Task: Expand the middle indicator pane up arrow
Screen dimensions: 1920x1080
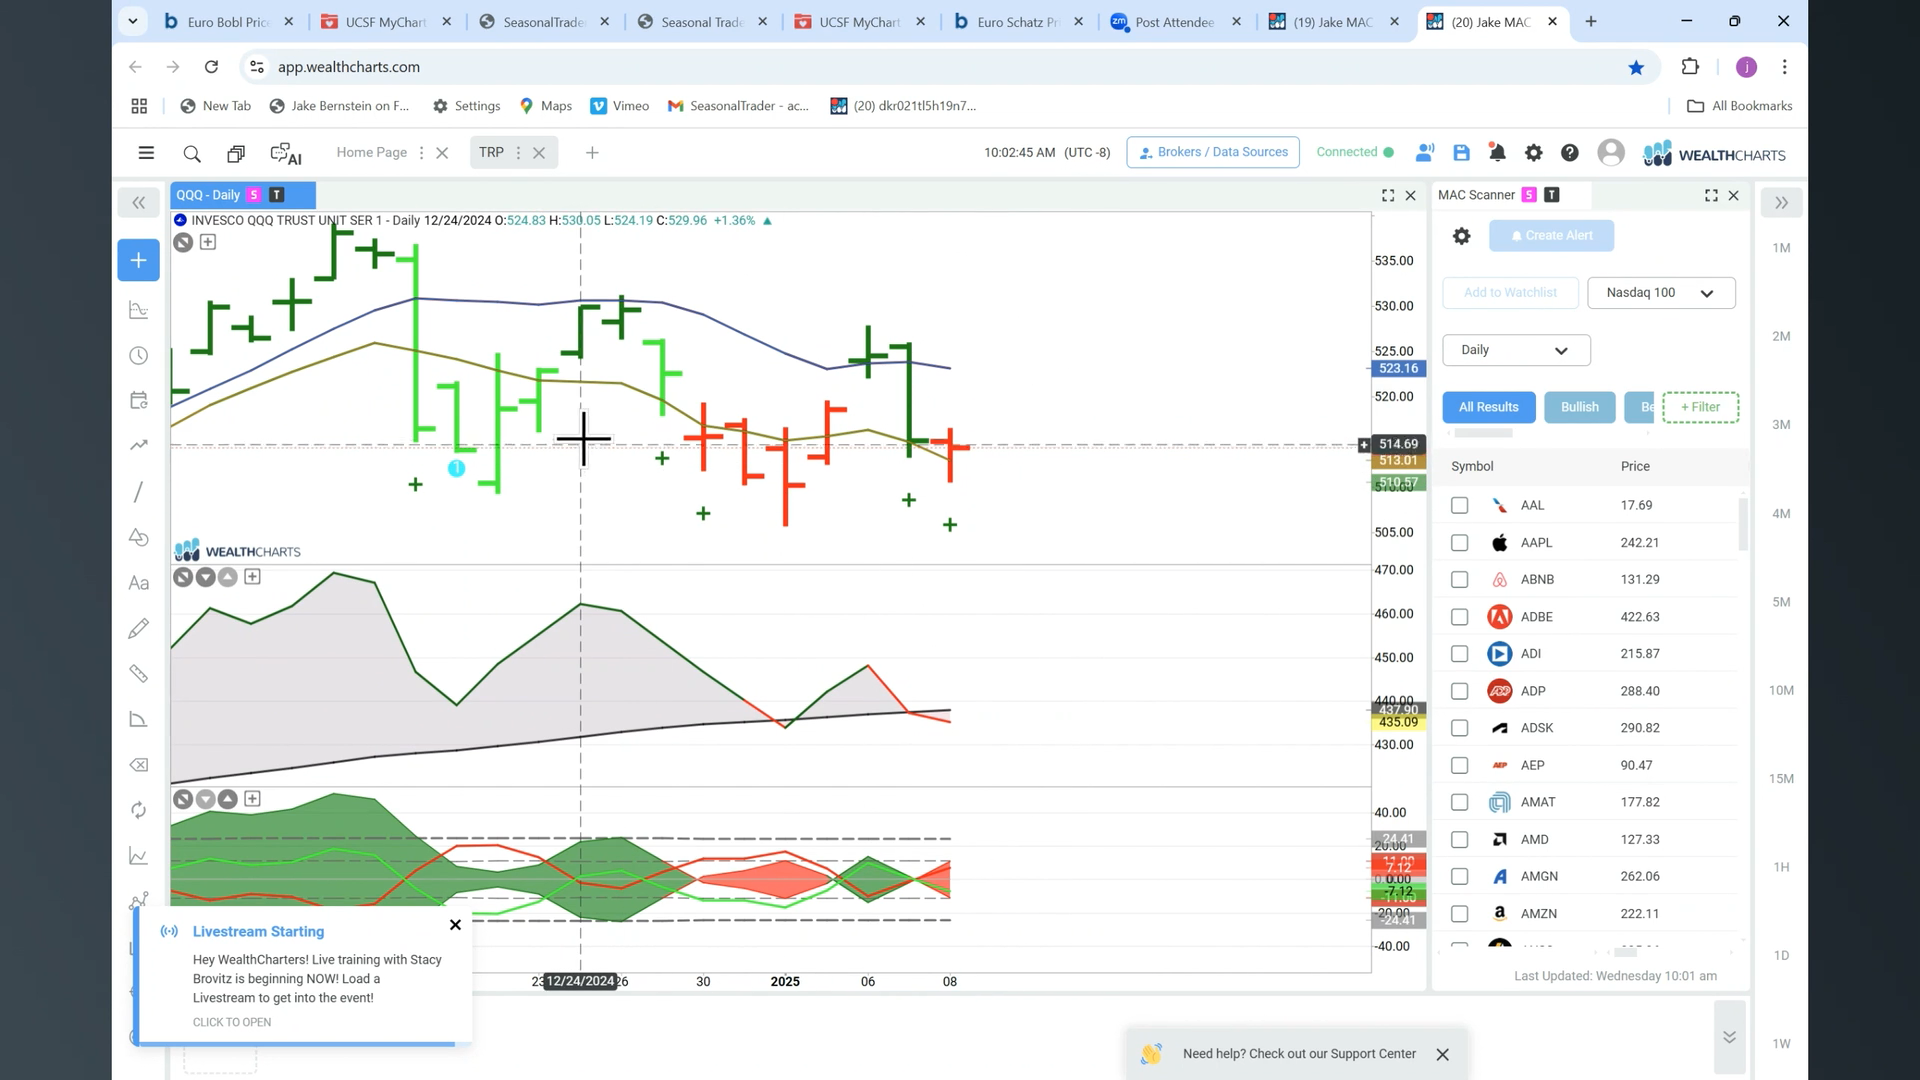Action: coord(228,577)
